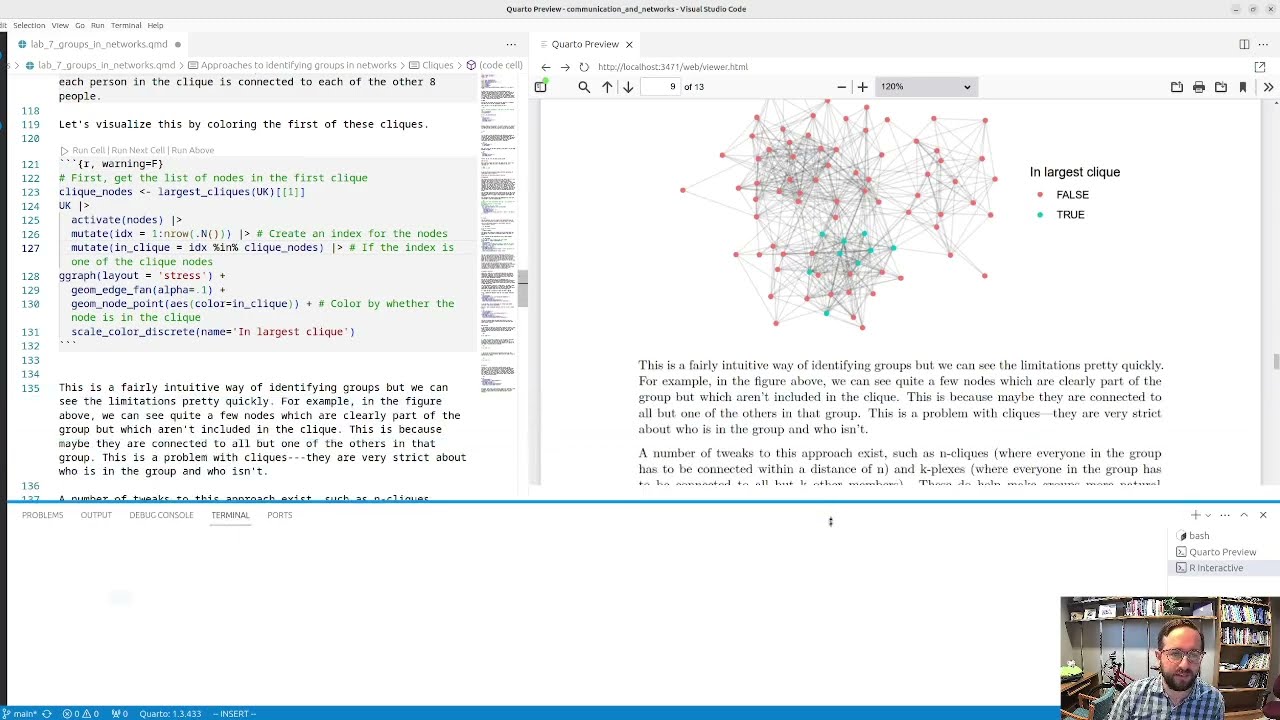Reload the Quarto Preview page

point(584,67)
